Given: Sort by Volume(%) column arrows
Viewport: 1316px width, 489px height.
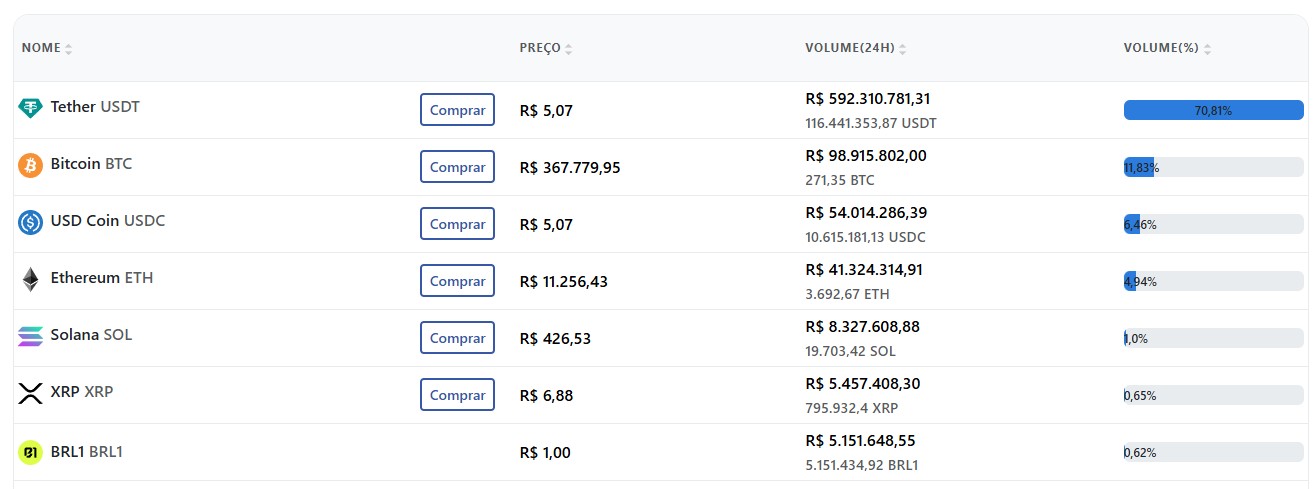Looking at the screenshot, I should pyautogui.click(x=1208, y=49).
